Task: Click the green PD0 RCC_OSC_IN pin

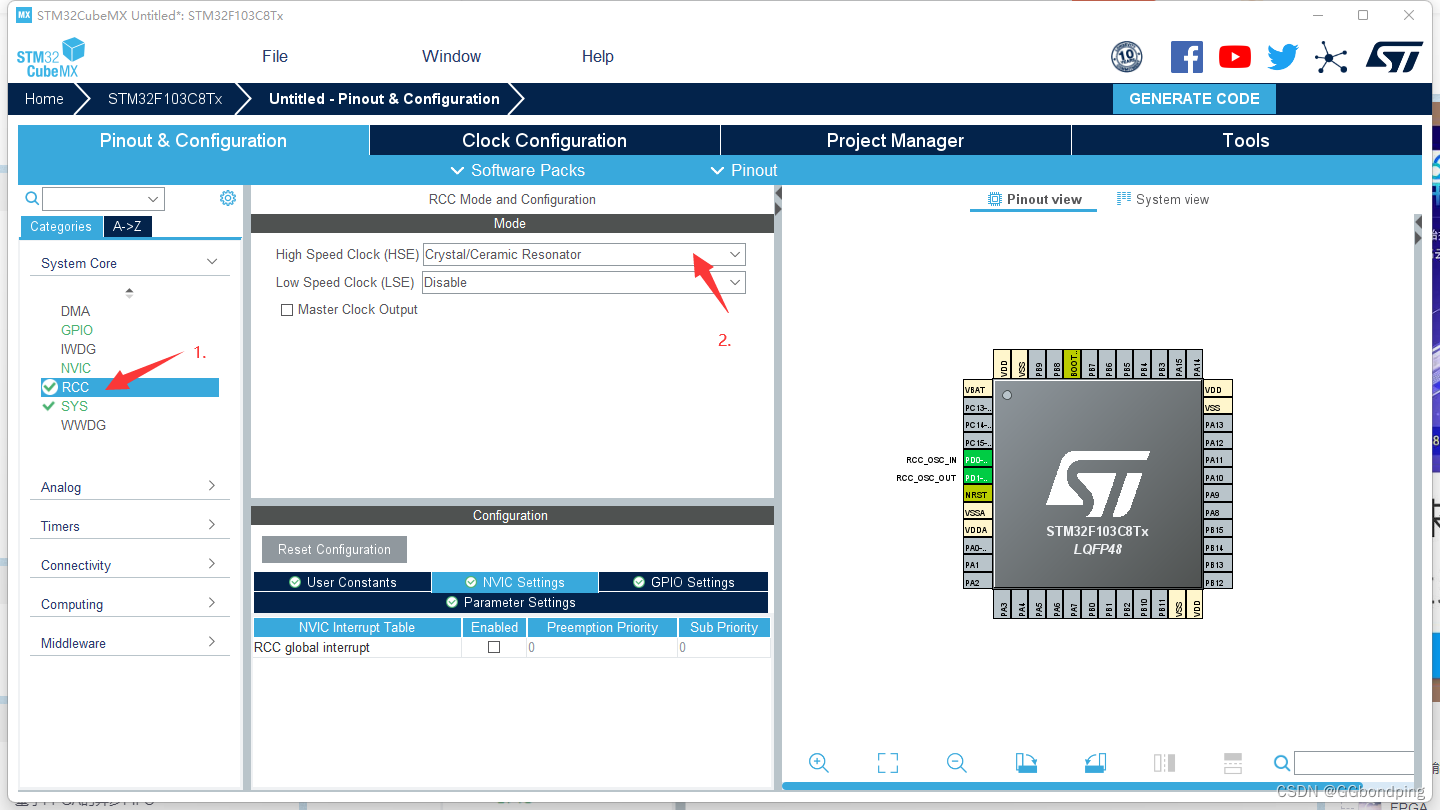Action: 977,460
